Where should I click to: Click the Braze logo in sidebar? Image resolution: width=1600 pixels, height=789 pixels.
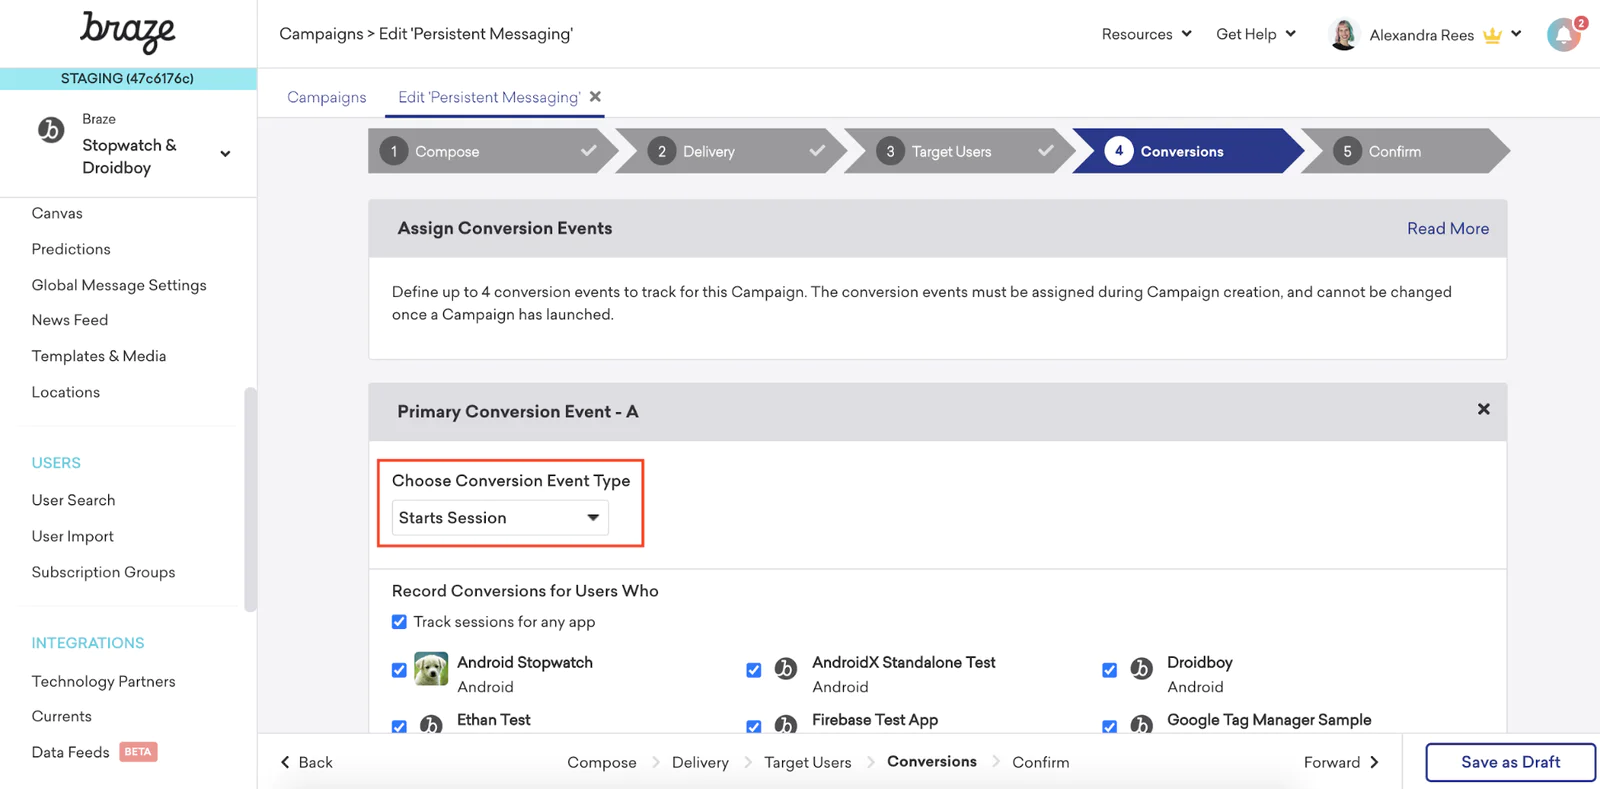(128, 32)
